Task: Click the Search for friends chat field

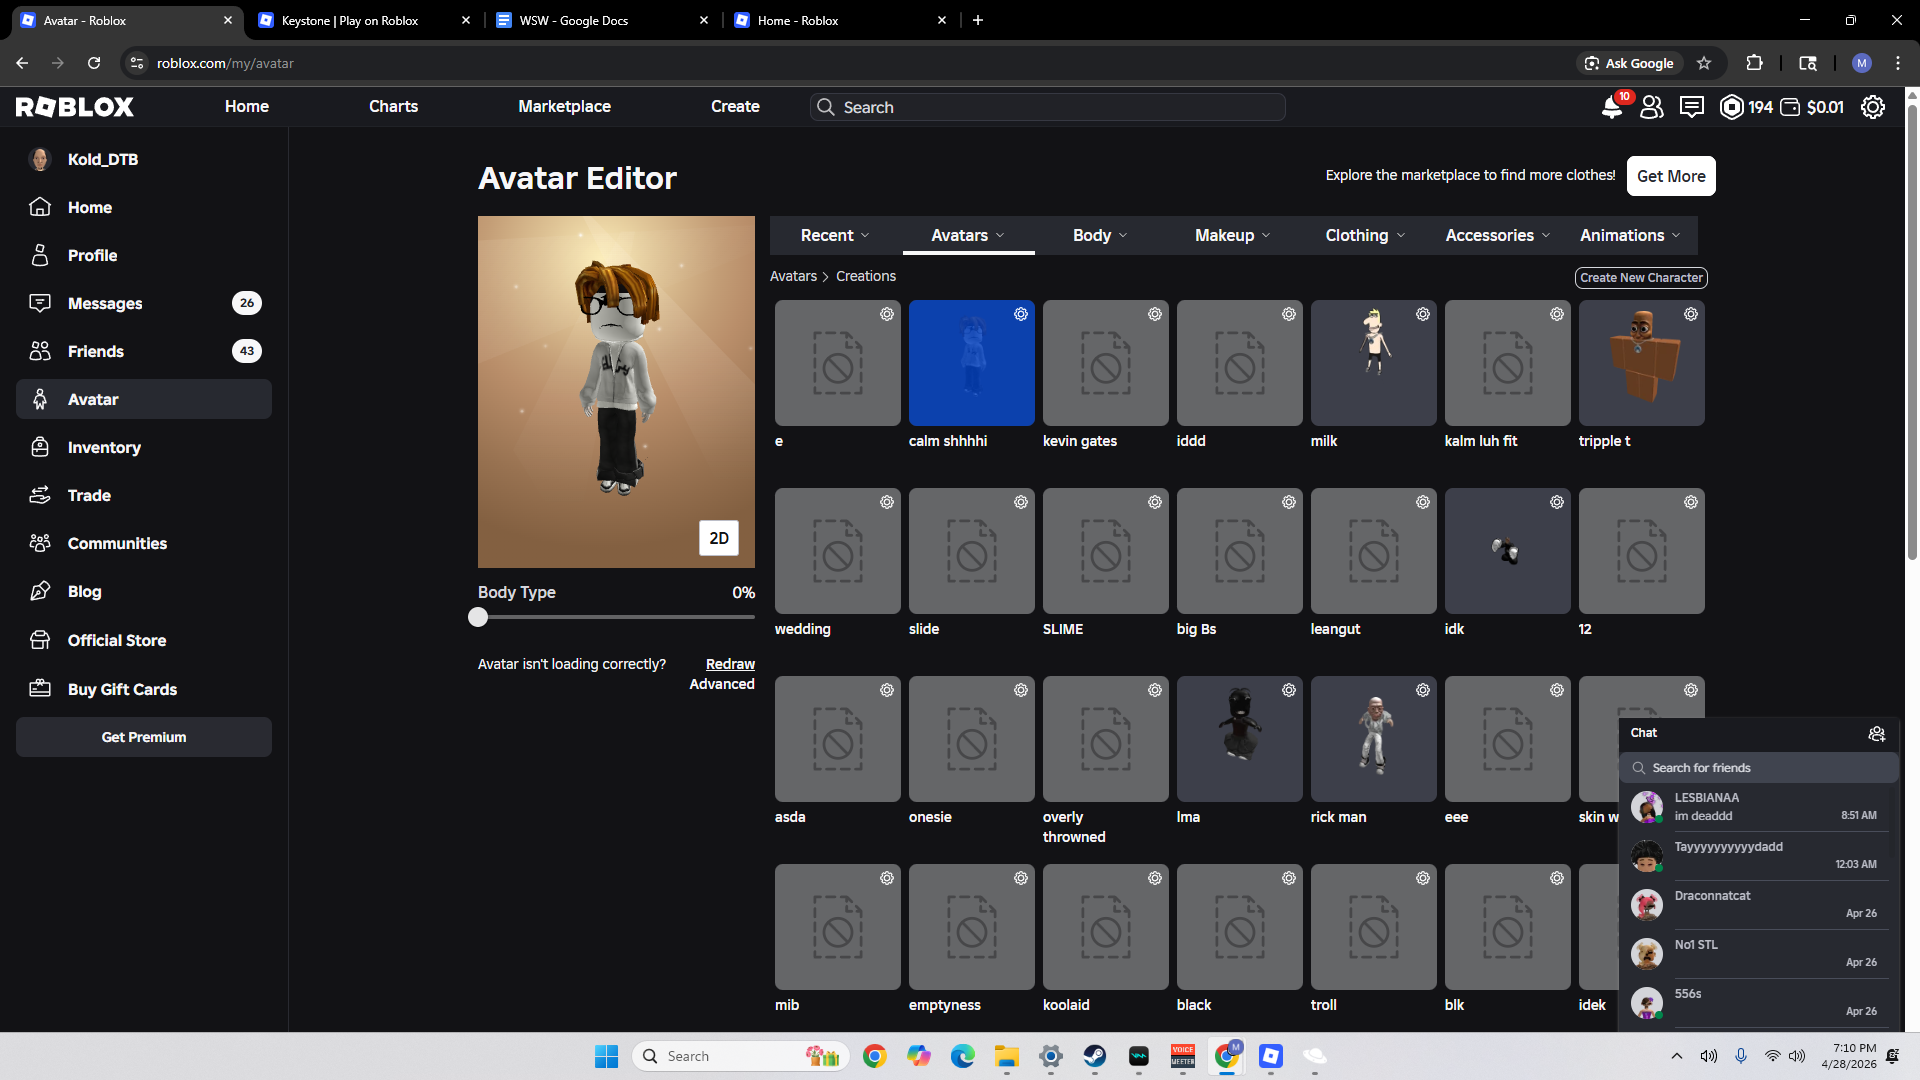Action: click(1760, 768)
